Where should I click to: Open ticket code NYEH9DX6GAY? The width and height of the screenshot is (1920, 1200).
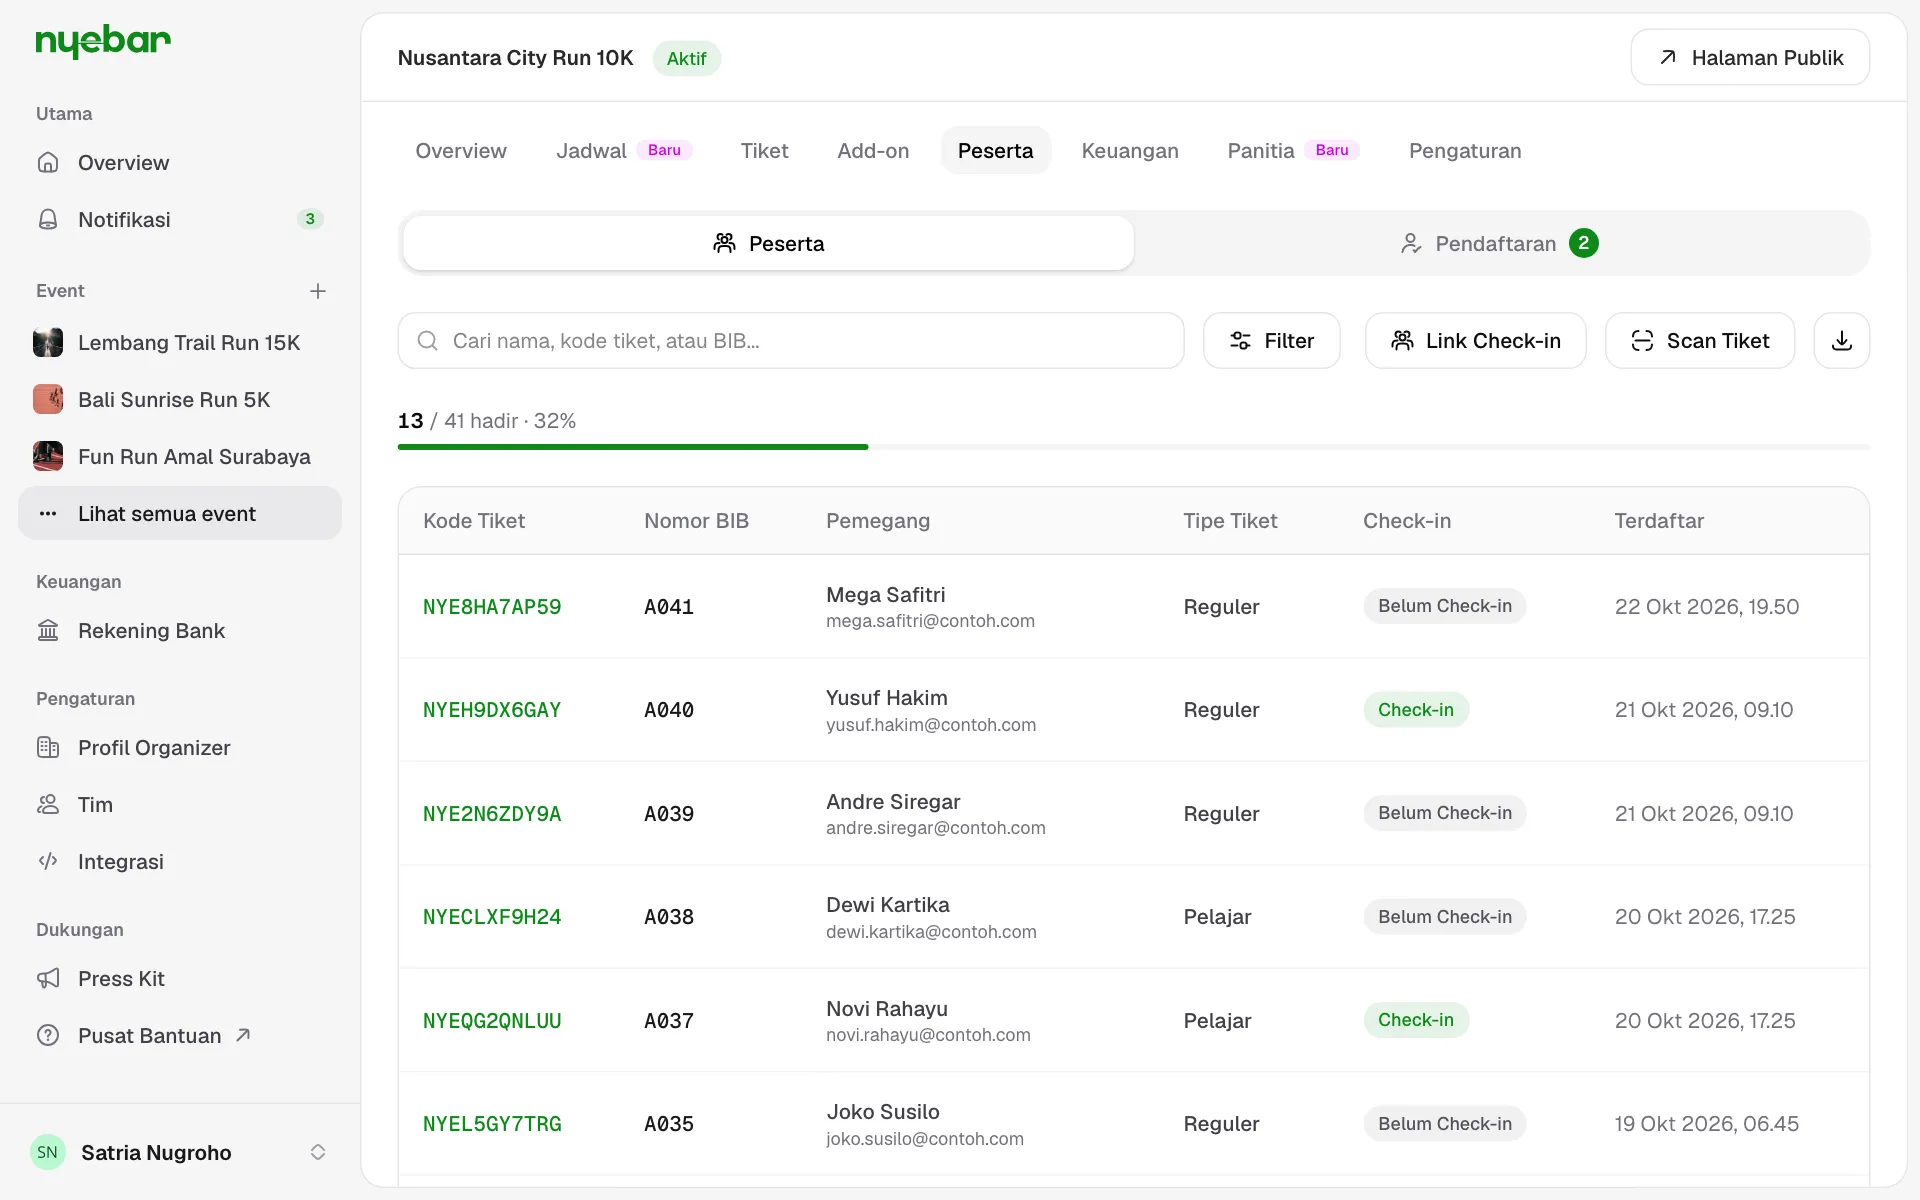pyautogui.click(x=492, y=710)
